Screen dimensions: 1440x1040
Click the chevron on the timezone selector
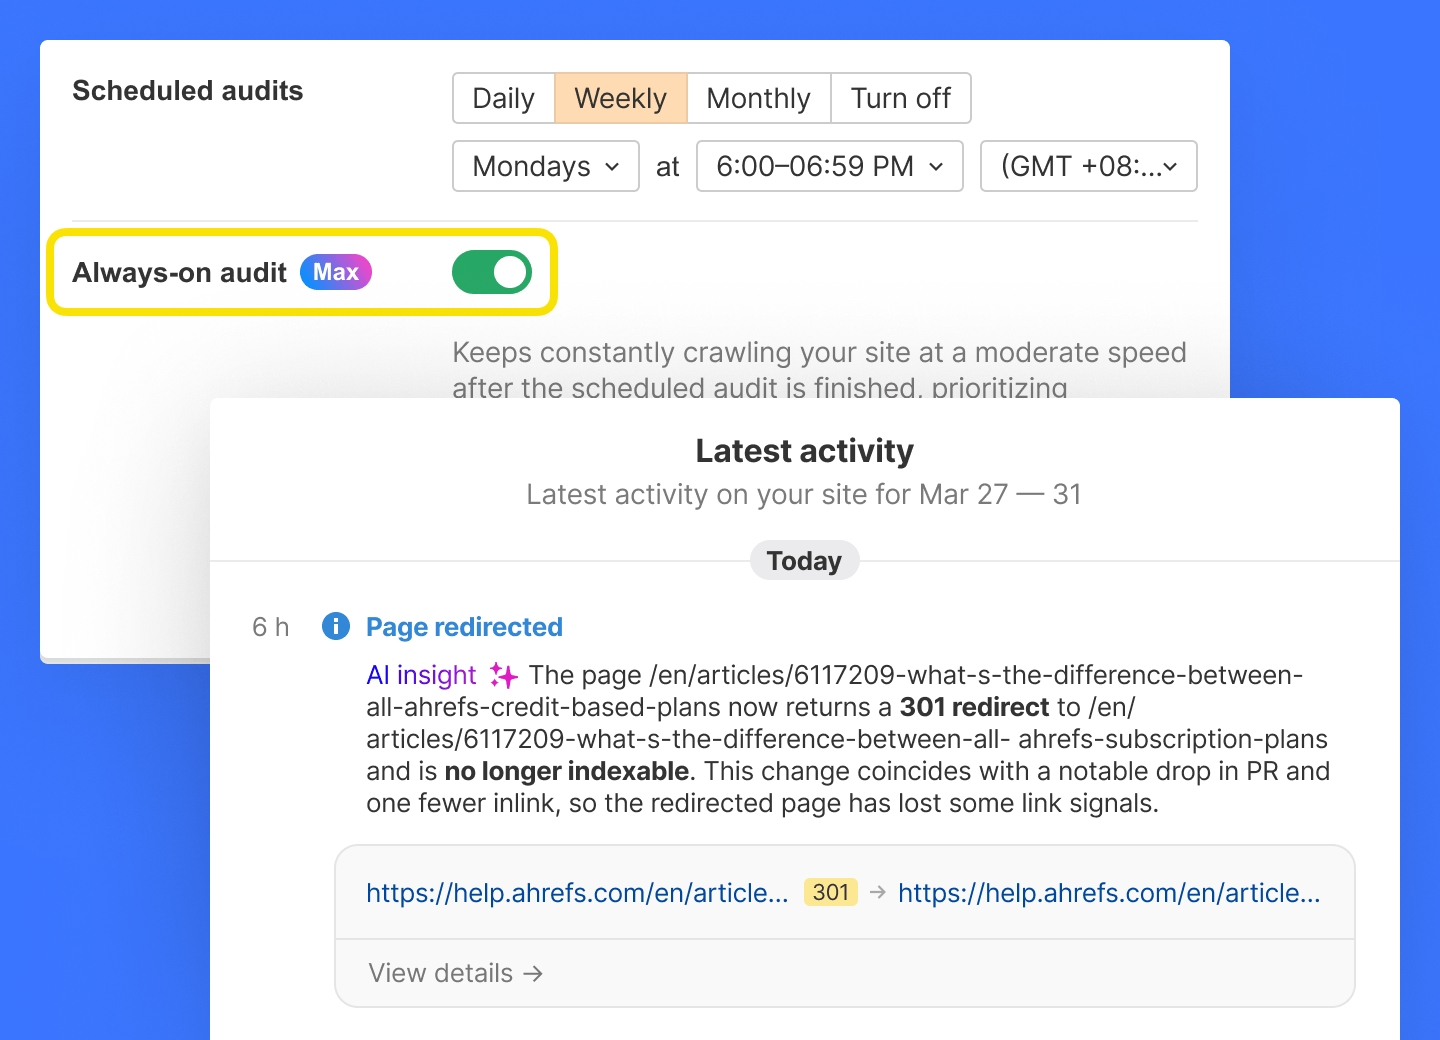[1168, 166]
